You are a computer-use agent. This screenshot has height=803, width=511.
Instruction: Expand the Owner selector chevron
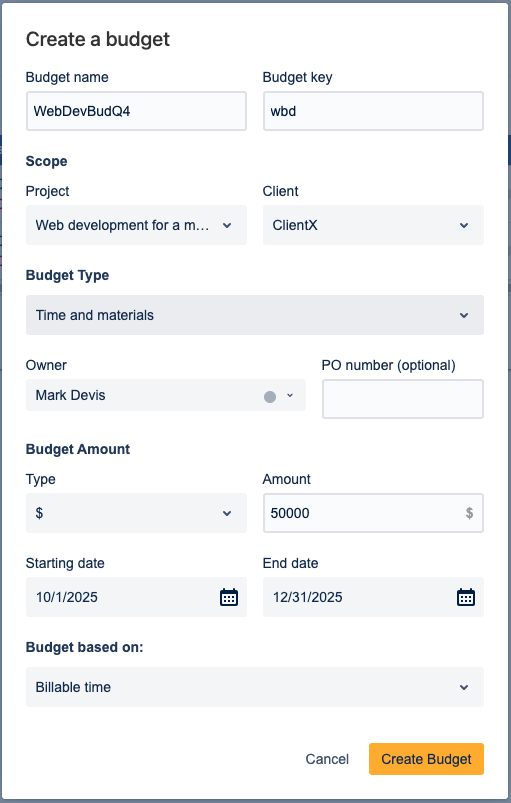click(x=290, y=395)
